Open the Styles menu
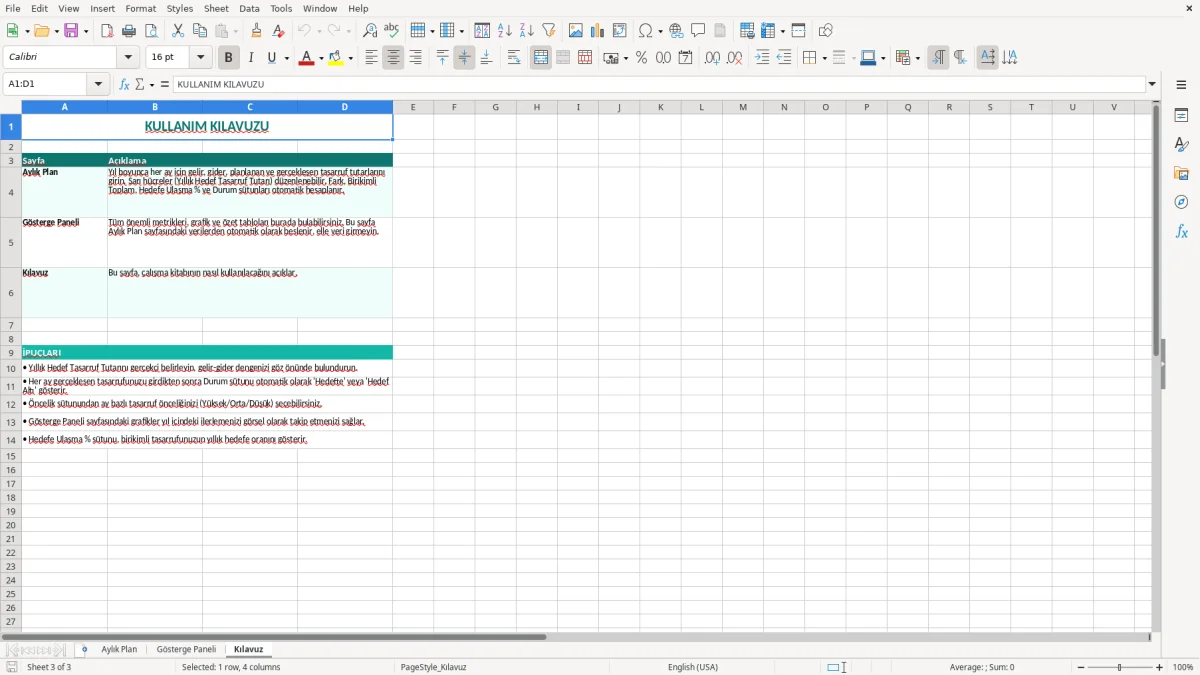 (180, 8)
